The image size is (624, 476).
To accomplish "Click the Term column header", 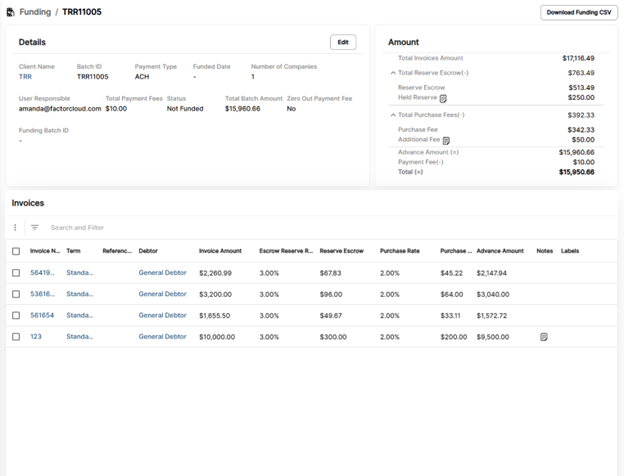I will pyautogui.click(x=73, y=251).
